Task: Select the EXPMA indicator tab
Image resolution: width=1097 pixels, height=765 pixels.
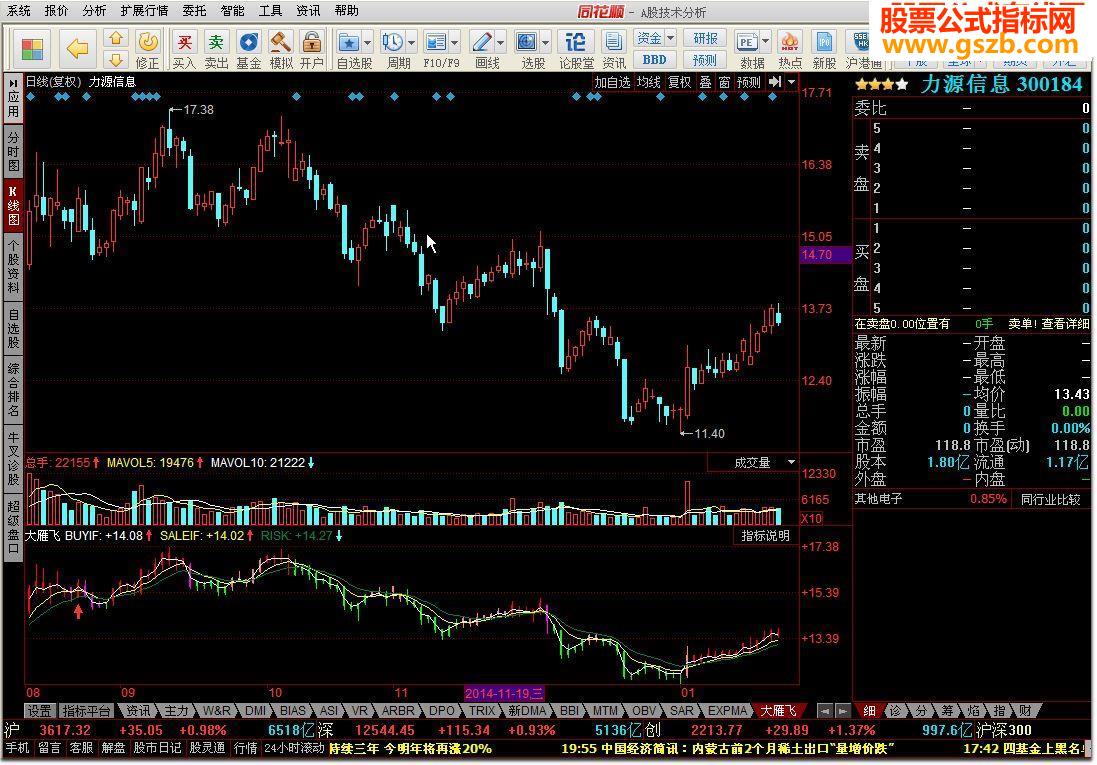Action: click(x=728, y=710)
